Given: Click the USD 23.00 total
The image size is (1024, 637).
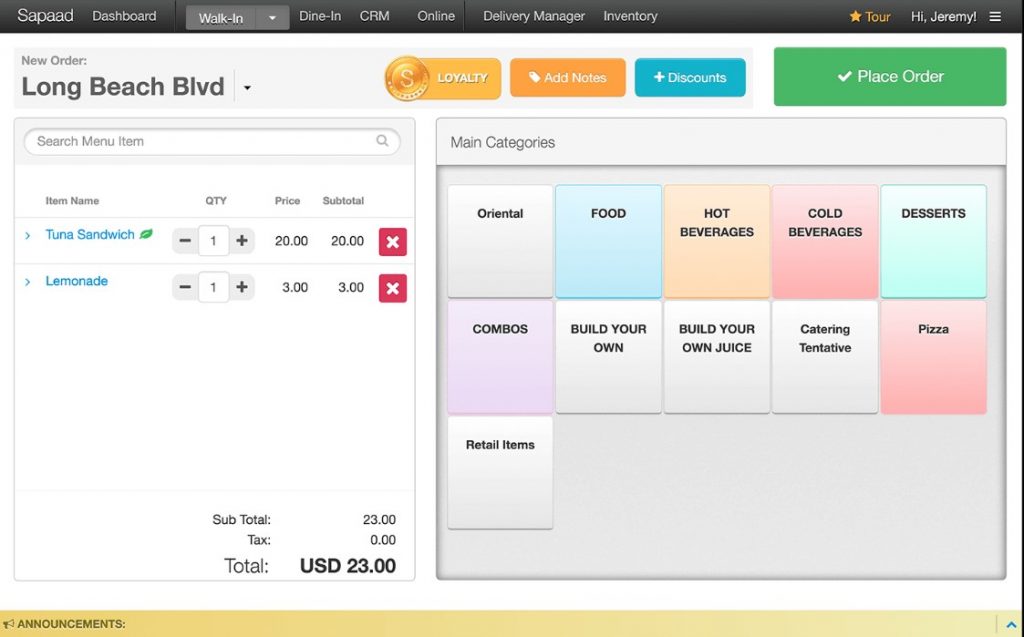Looking at the screenshot, I should [347, 566].
